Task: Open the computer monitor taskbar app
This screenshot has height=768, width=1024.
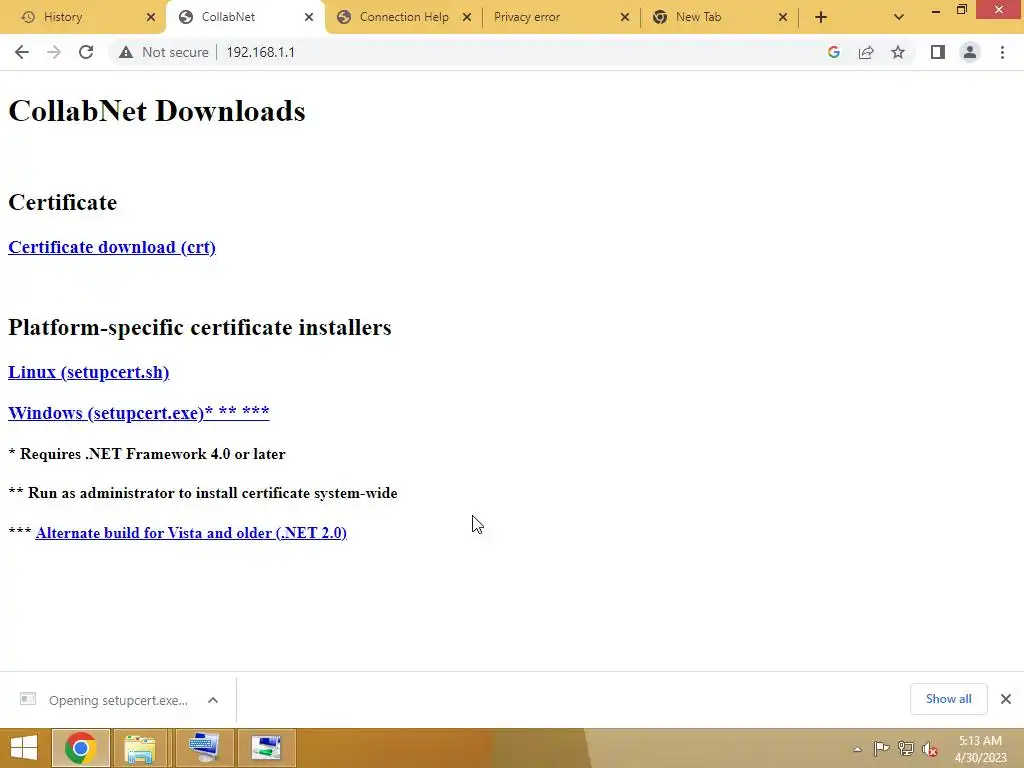Action: (x=204, y=748)
